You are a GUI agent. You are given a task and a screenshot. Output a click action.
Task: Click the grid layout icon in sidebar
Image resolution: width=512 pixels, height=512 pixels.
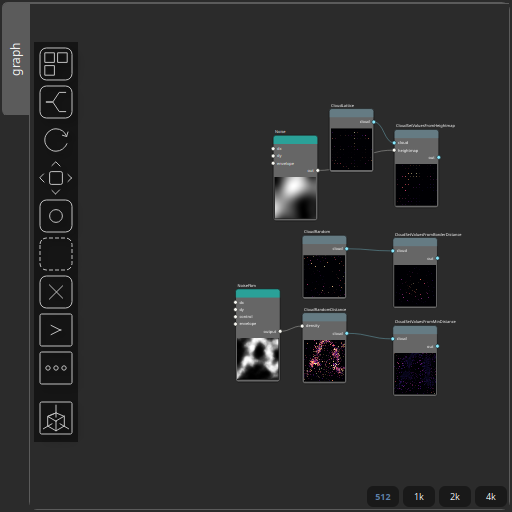[x=56, y=64]
